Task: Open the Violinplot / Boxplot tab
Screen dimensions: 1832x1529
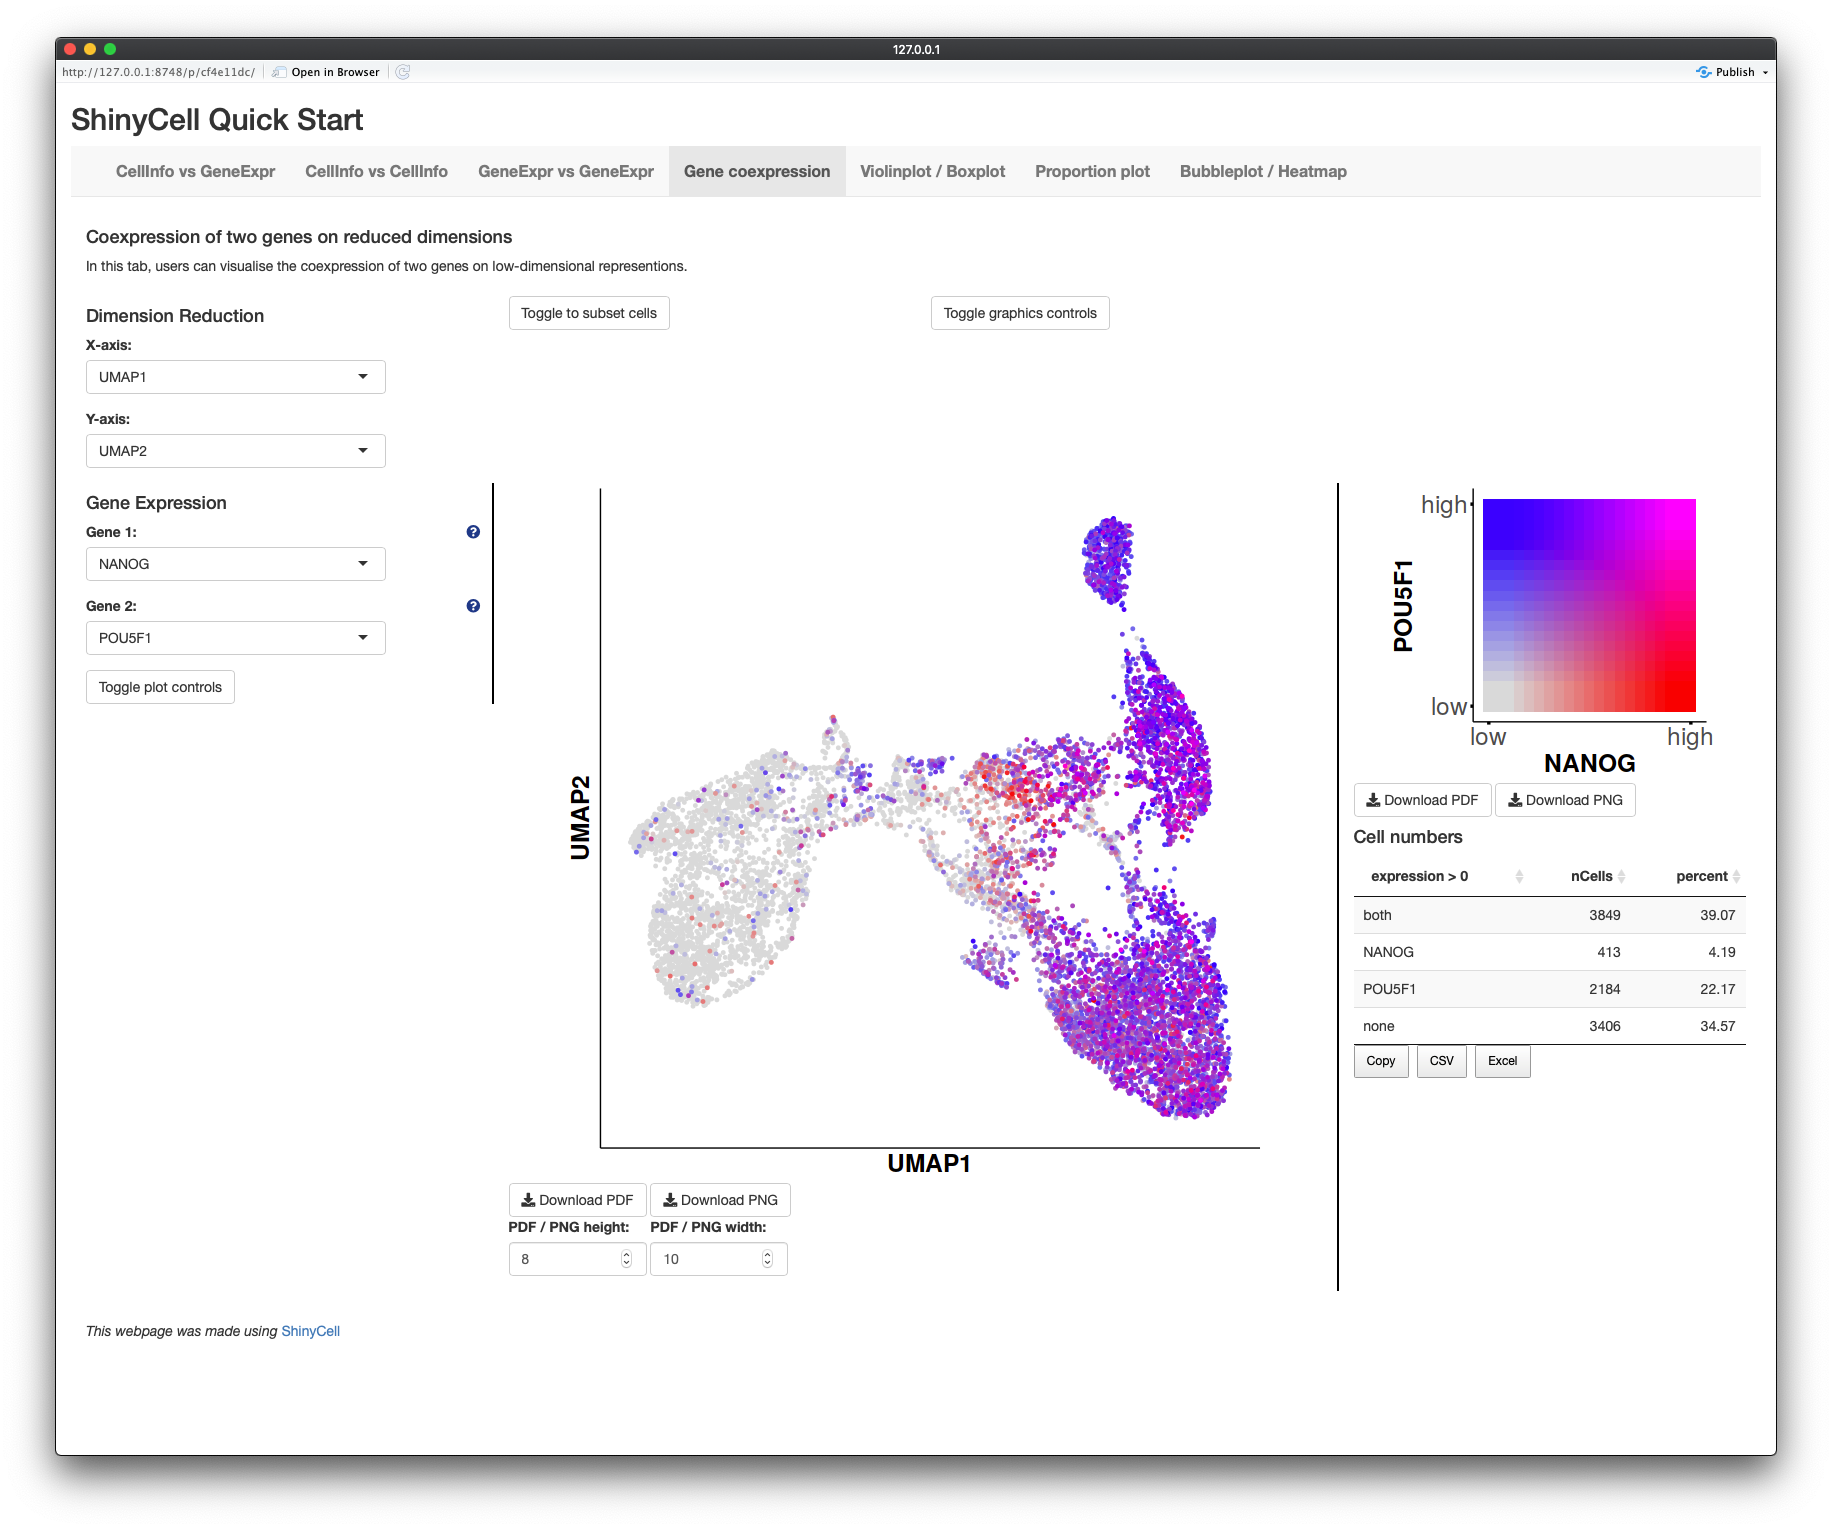Action: click(932, 171)
